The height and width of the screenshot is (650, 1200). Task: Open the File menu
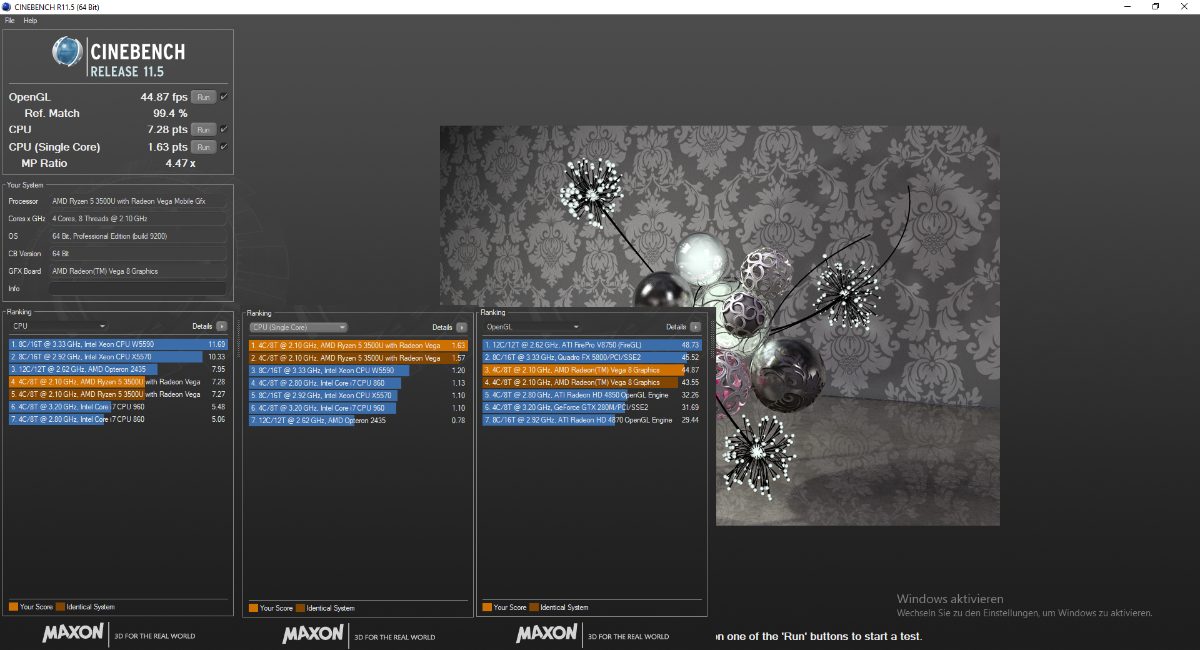(9, 20)
